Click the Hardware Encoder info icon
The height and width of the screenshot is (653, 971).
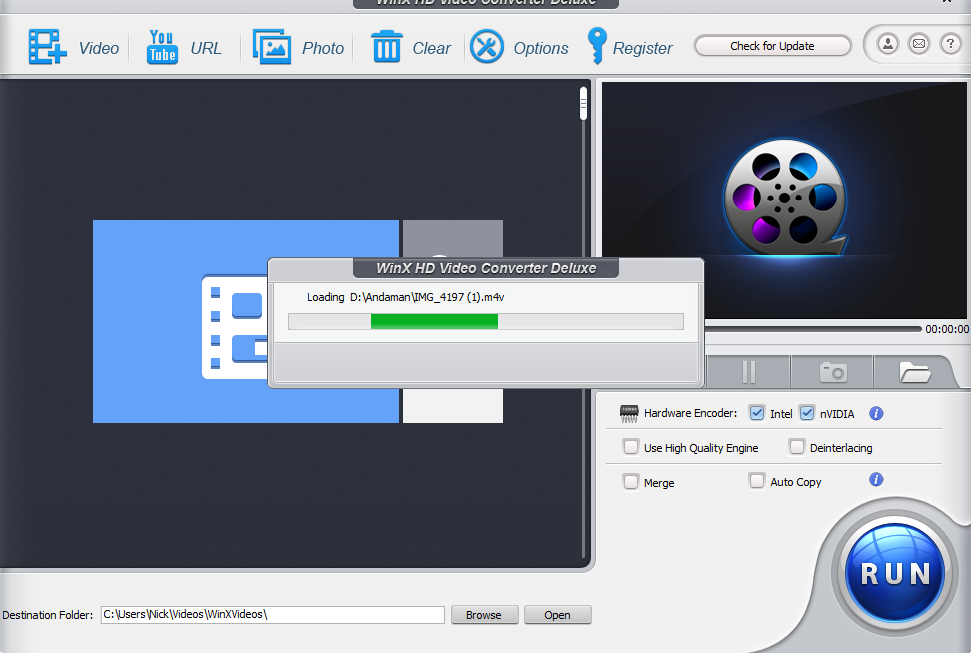(x=876, y=413)
